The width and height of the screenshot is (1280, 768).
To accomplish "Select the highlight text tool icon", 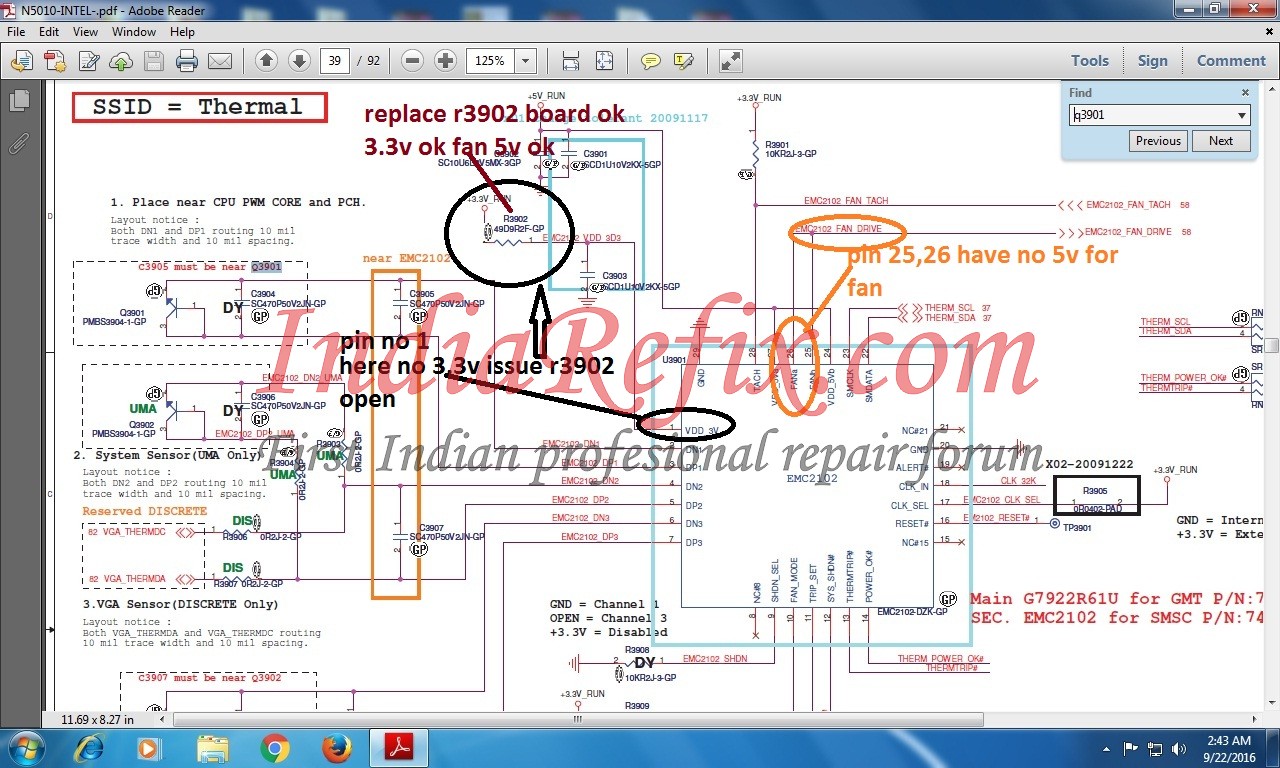I will point(684,61).
